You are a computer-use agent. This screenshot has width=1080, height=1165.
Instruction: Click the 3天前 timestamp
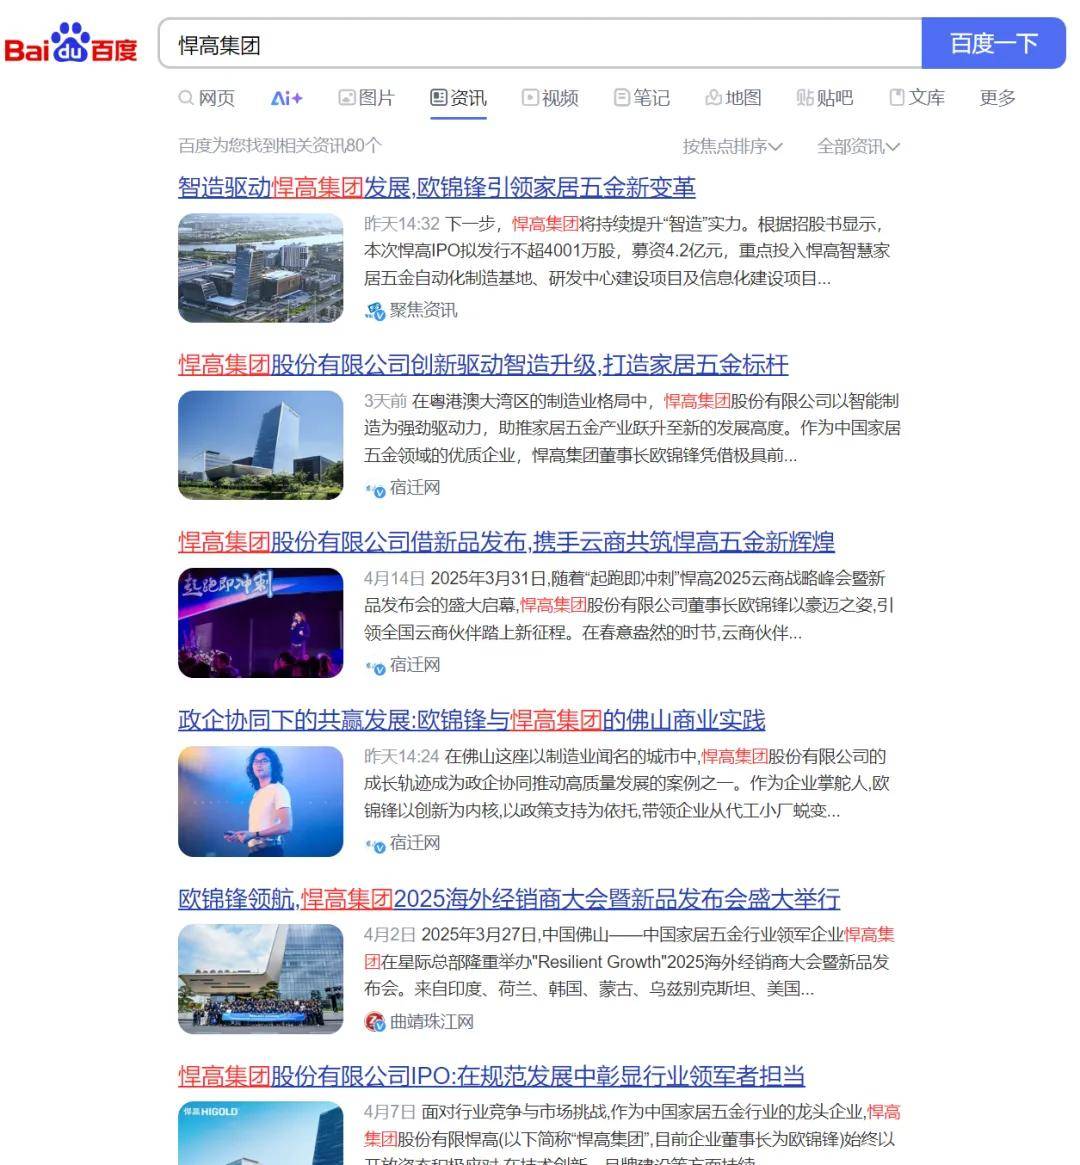pos(386,401)
